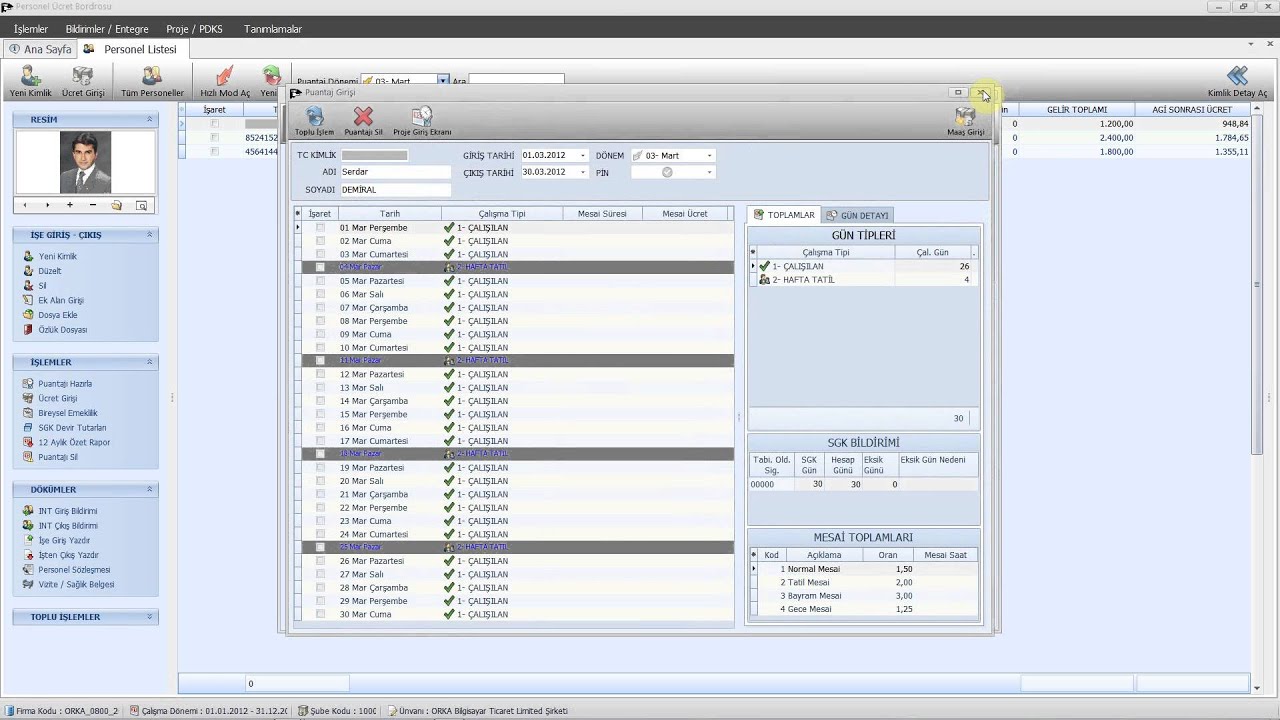Show next photo in Resim panel
The image size is (1280, 720).
pyautogui.click(x=47, y=205)
